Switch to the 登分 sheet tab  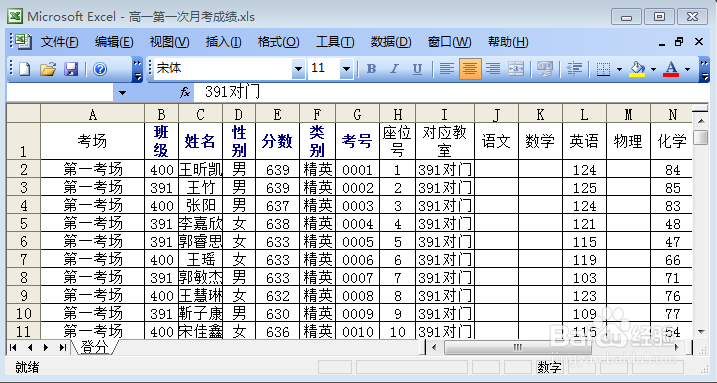coord(94,347)
